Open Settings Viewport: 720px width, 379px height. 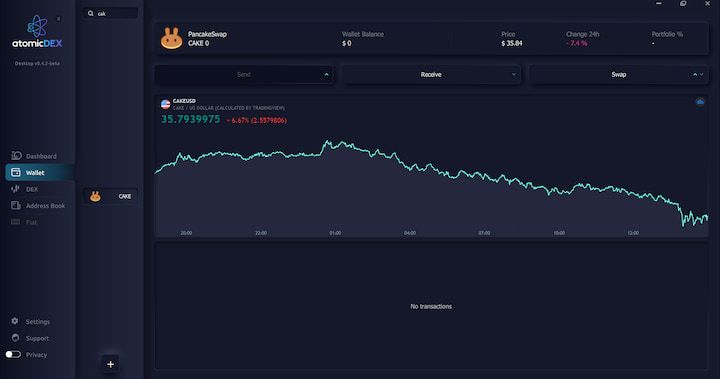click(38, 322)
